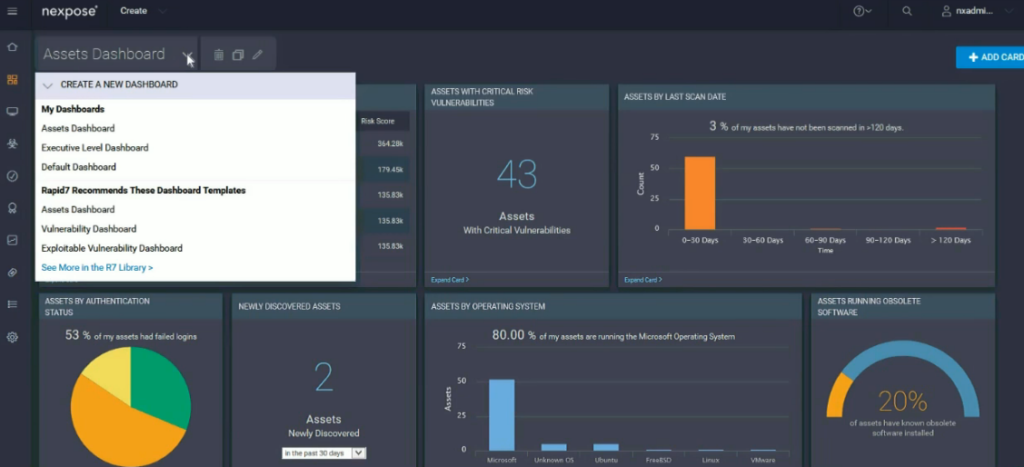1024x467 pixels.
Task: Edit dashboard name with pencil icon
Action: point(257,55)
